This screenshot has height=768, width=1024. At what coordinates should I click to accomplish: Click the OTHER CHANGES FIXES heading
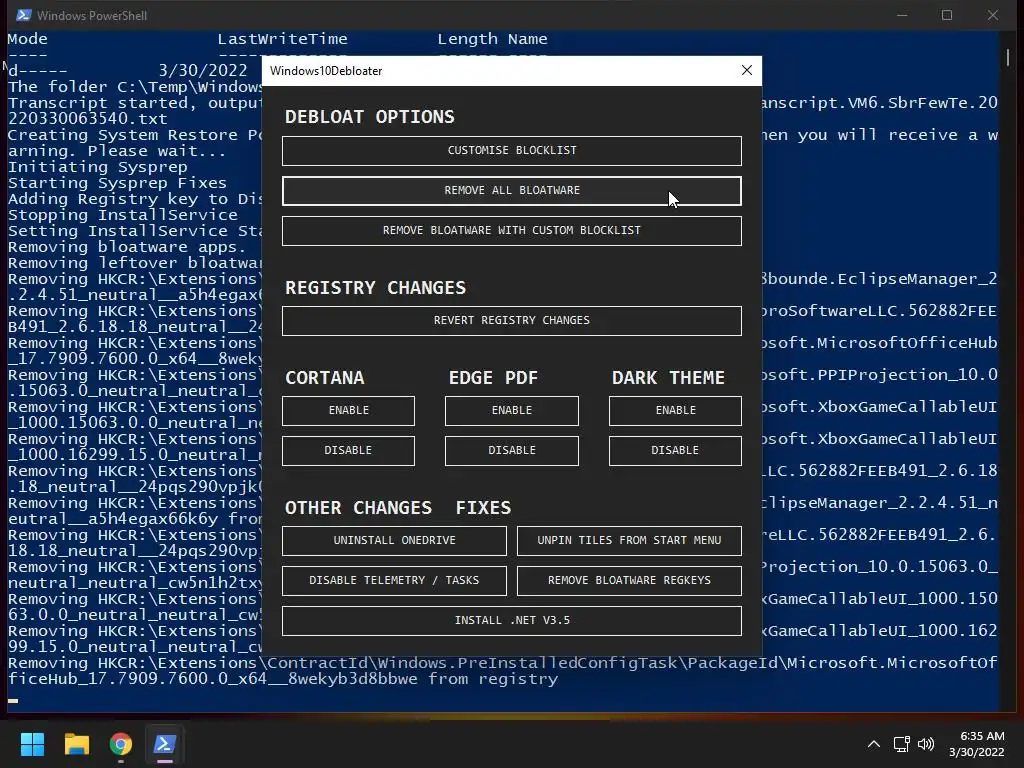[398, 508]
